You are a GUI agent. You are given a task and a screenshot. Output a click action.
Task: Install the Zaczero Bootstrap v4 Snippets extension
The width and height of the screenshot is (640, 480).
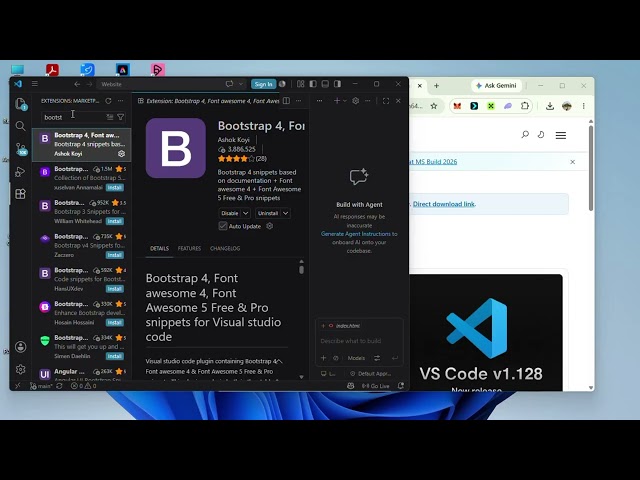tap(115, 255)
